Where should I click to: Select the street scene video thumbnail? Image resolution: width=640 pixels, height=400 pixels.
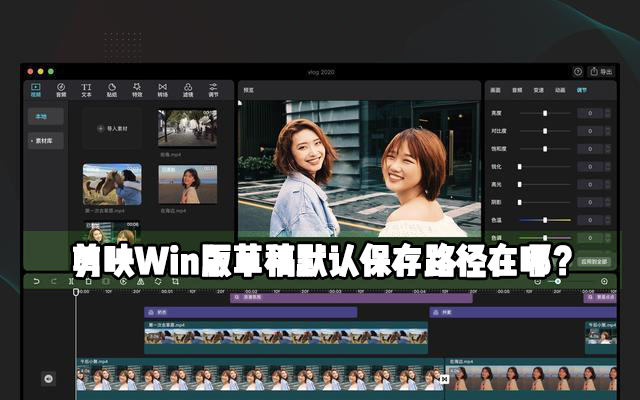coord(188,127)
